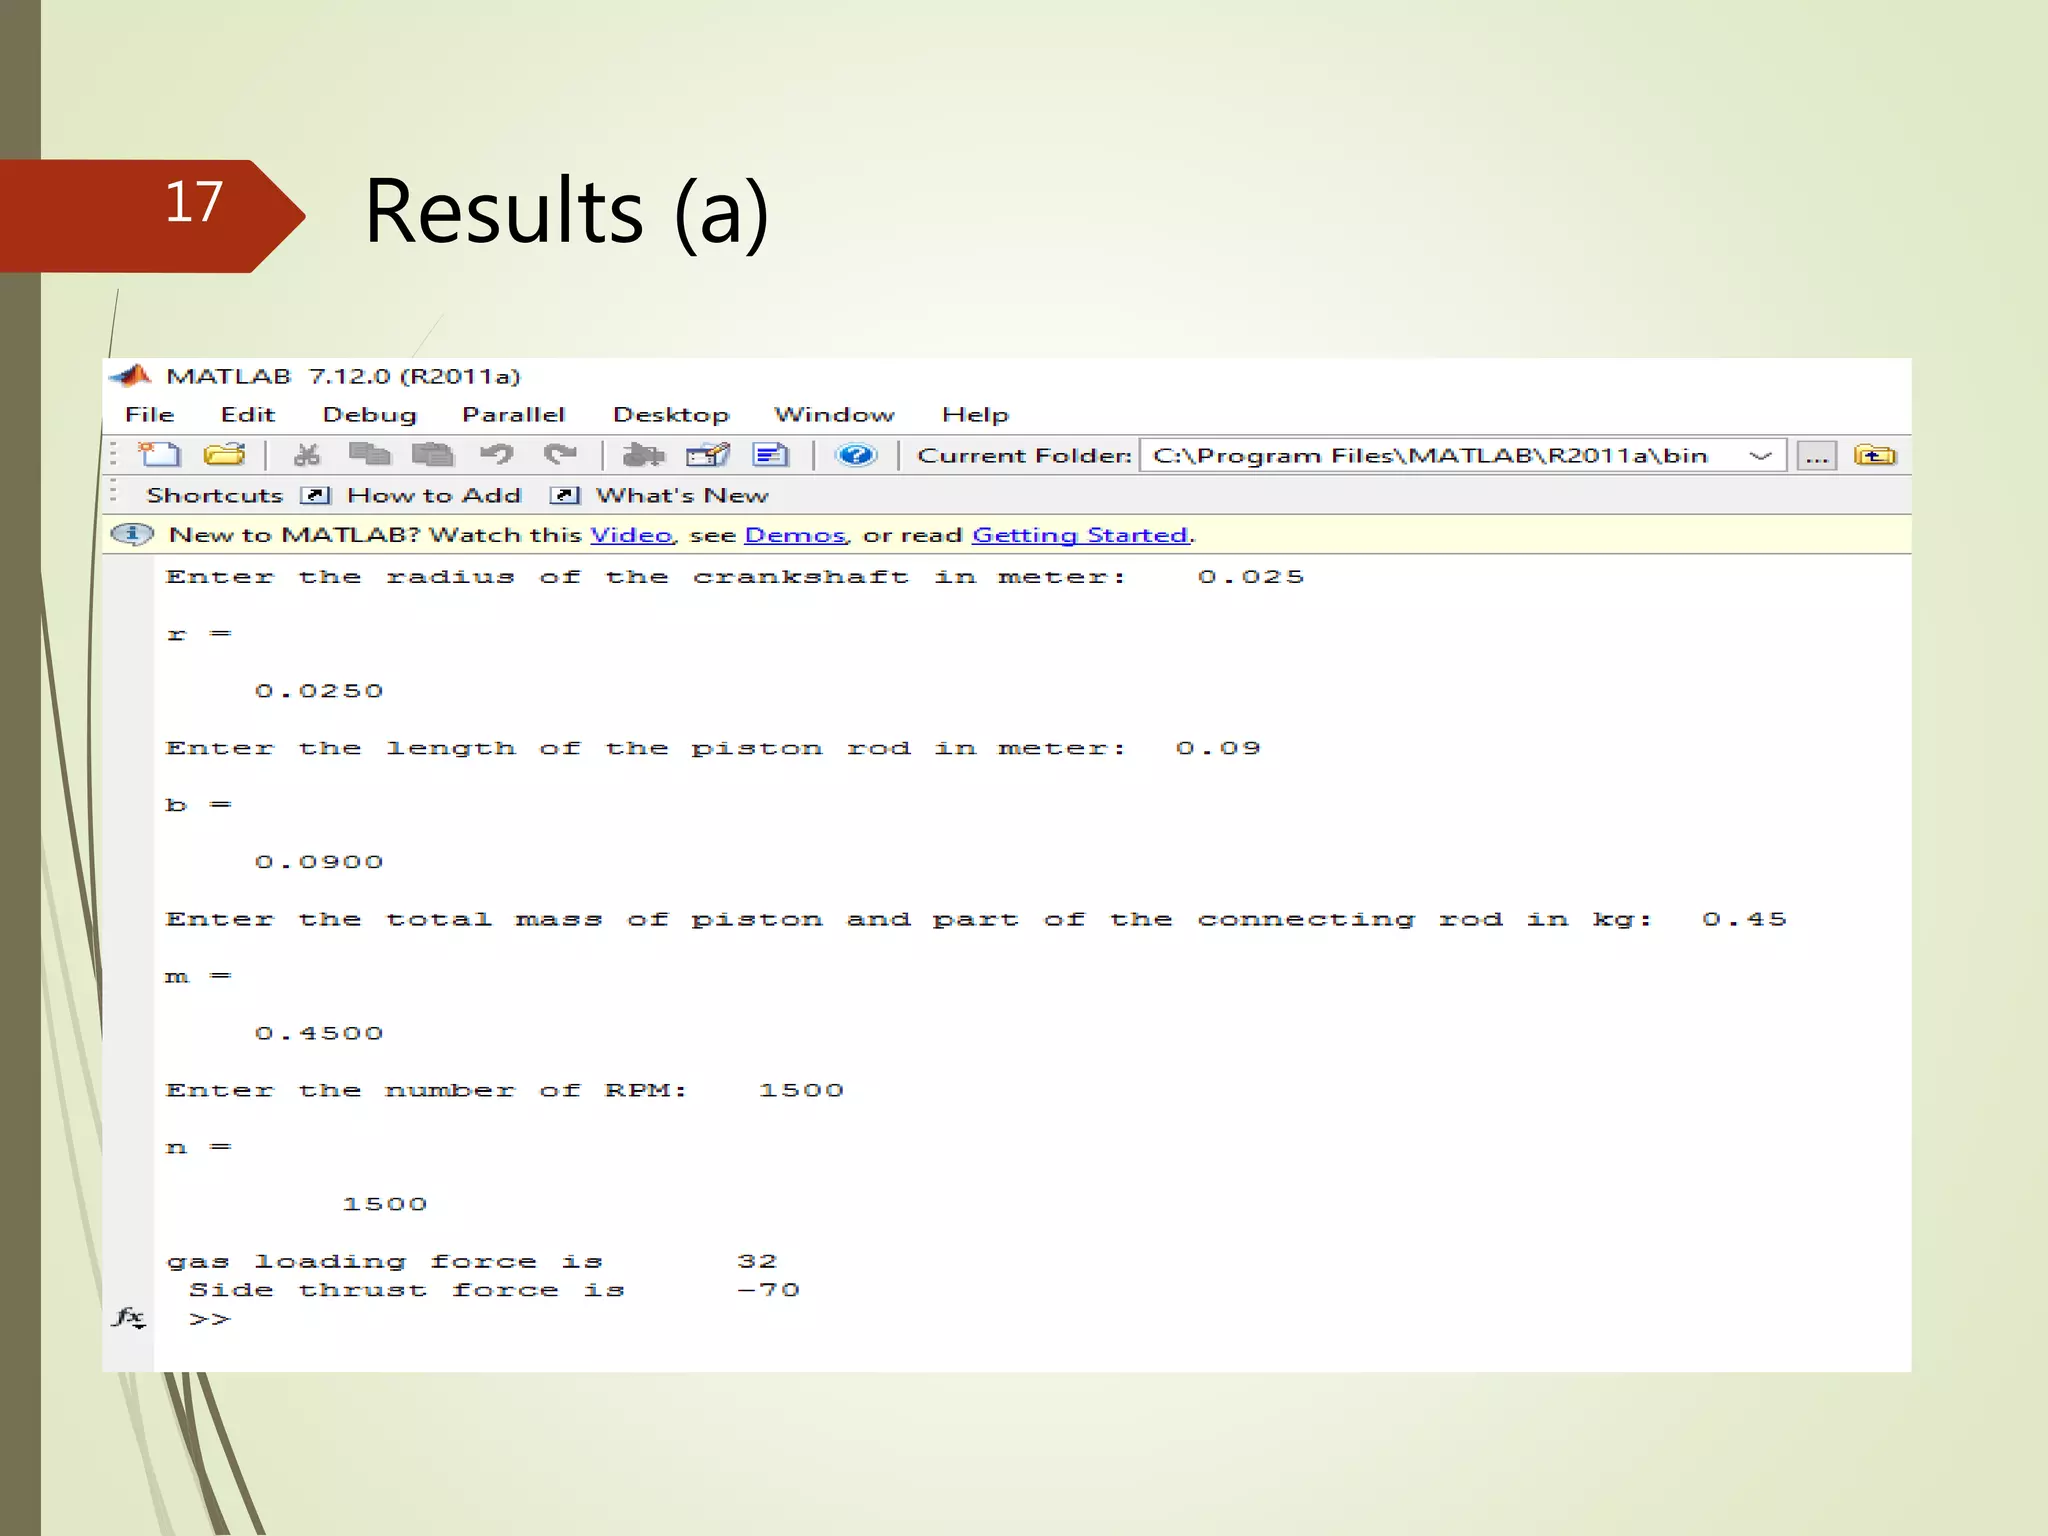Open the Getting Started link
This screenshot has height=1536, width=2048.
pyautogui.click(x=1081, y=535)
